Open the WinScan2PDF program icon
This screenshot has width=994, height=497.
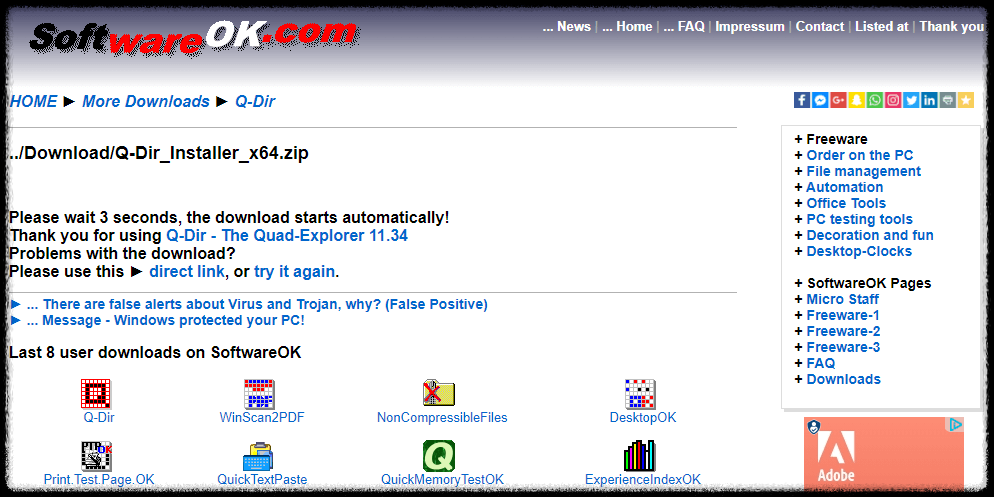tap(259, 394)
